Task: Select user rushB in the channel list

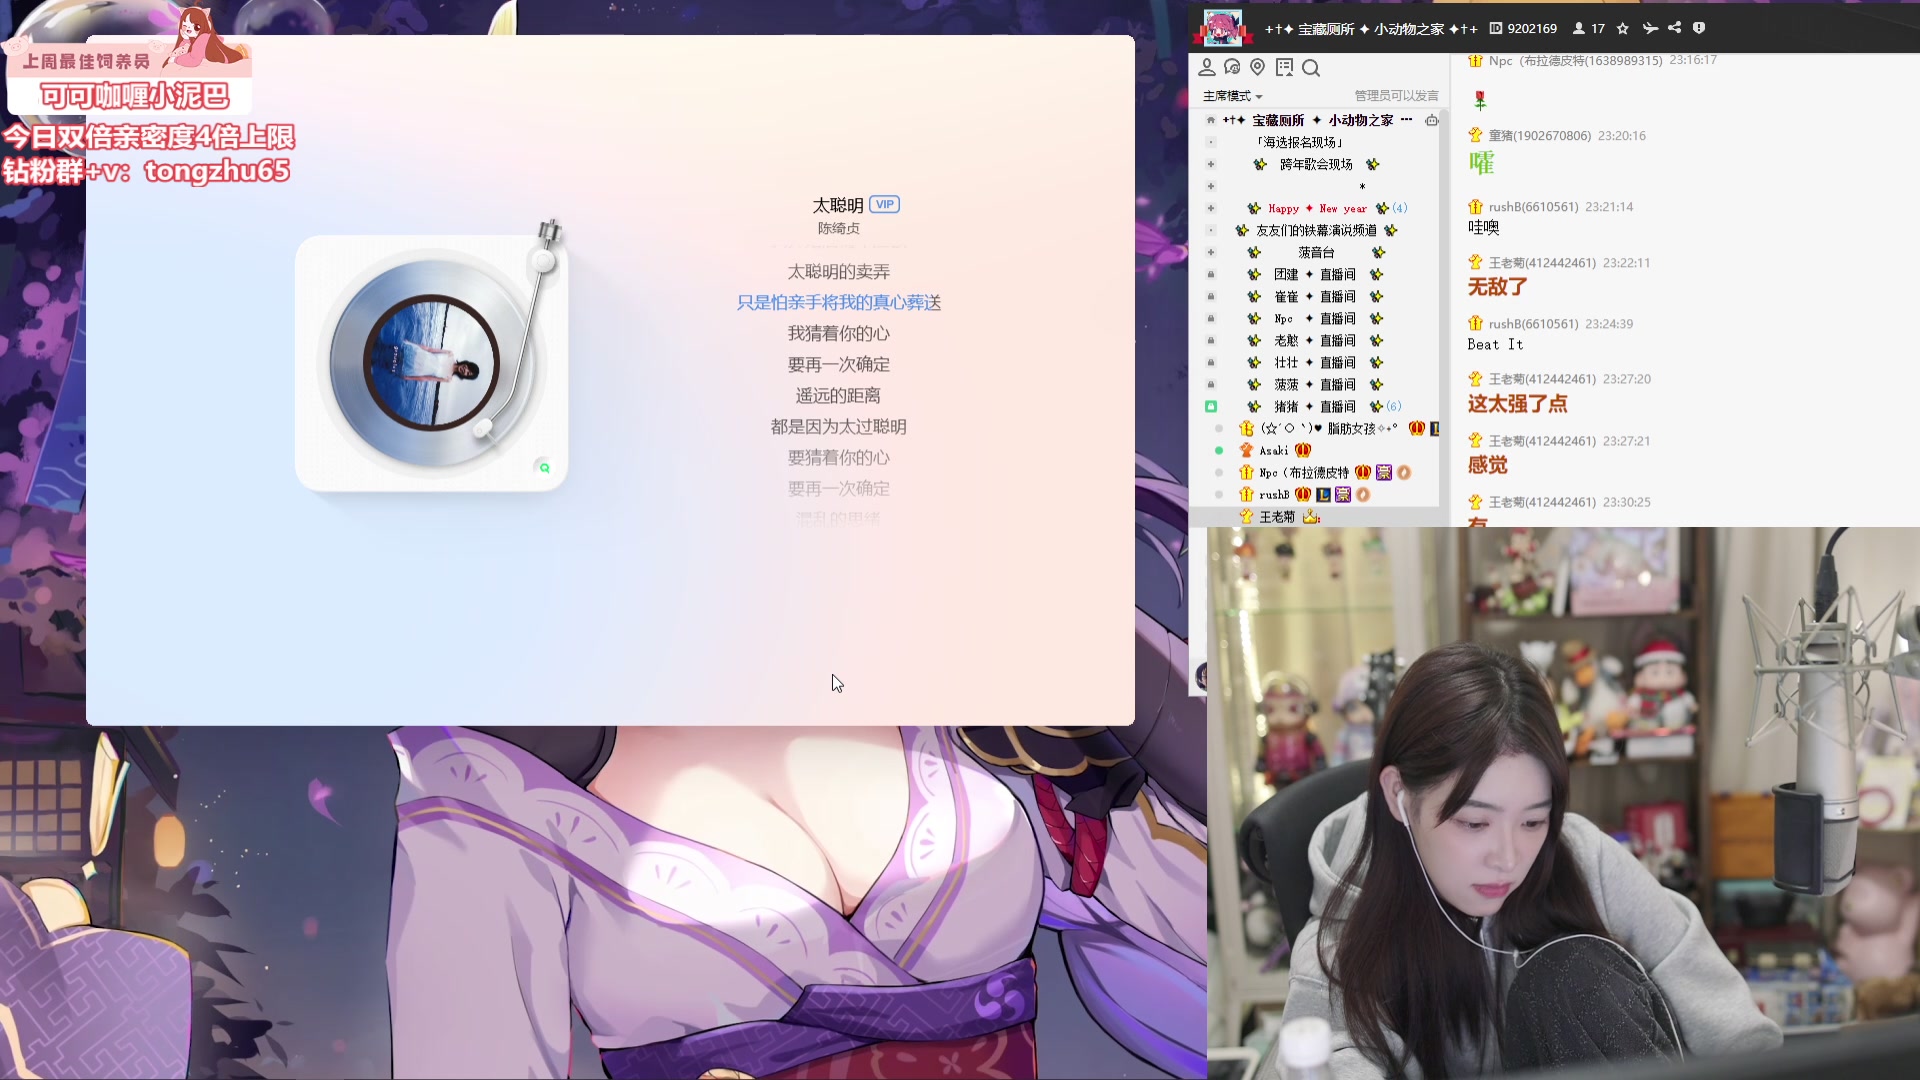Action: (1274, 494)
